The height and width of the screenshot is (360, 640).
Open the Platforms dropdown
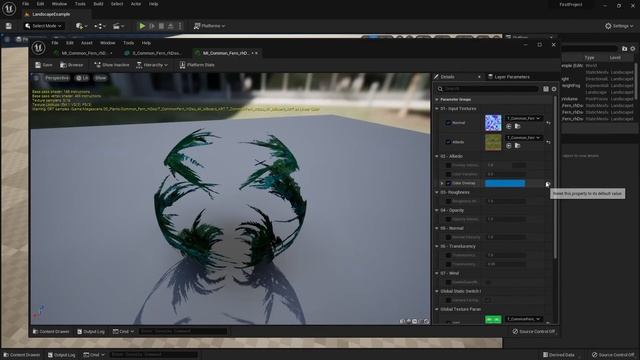coord(209,26)
